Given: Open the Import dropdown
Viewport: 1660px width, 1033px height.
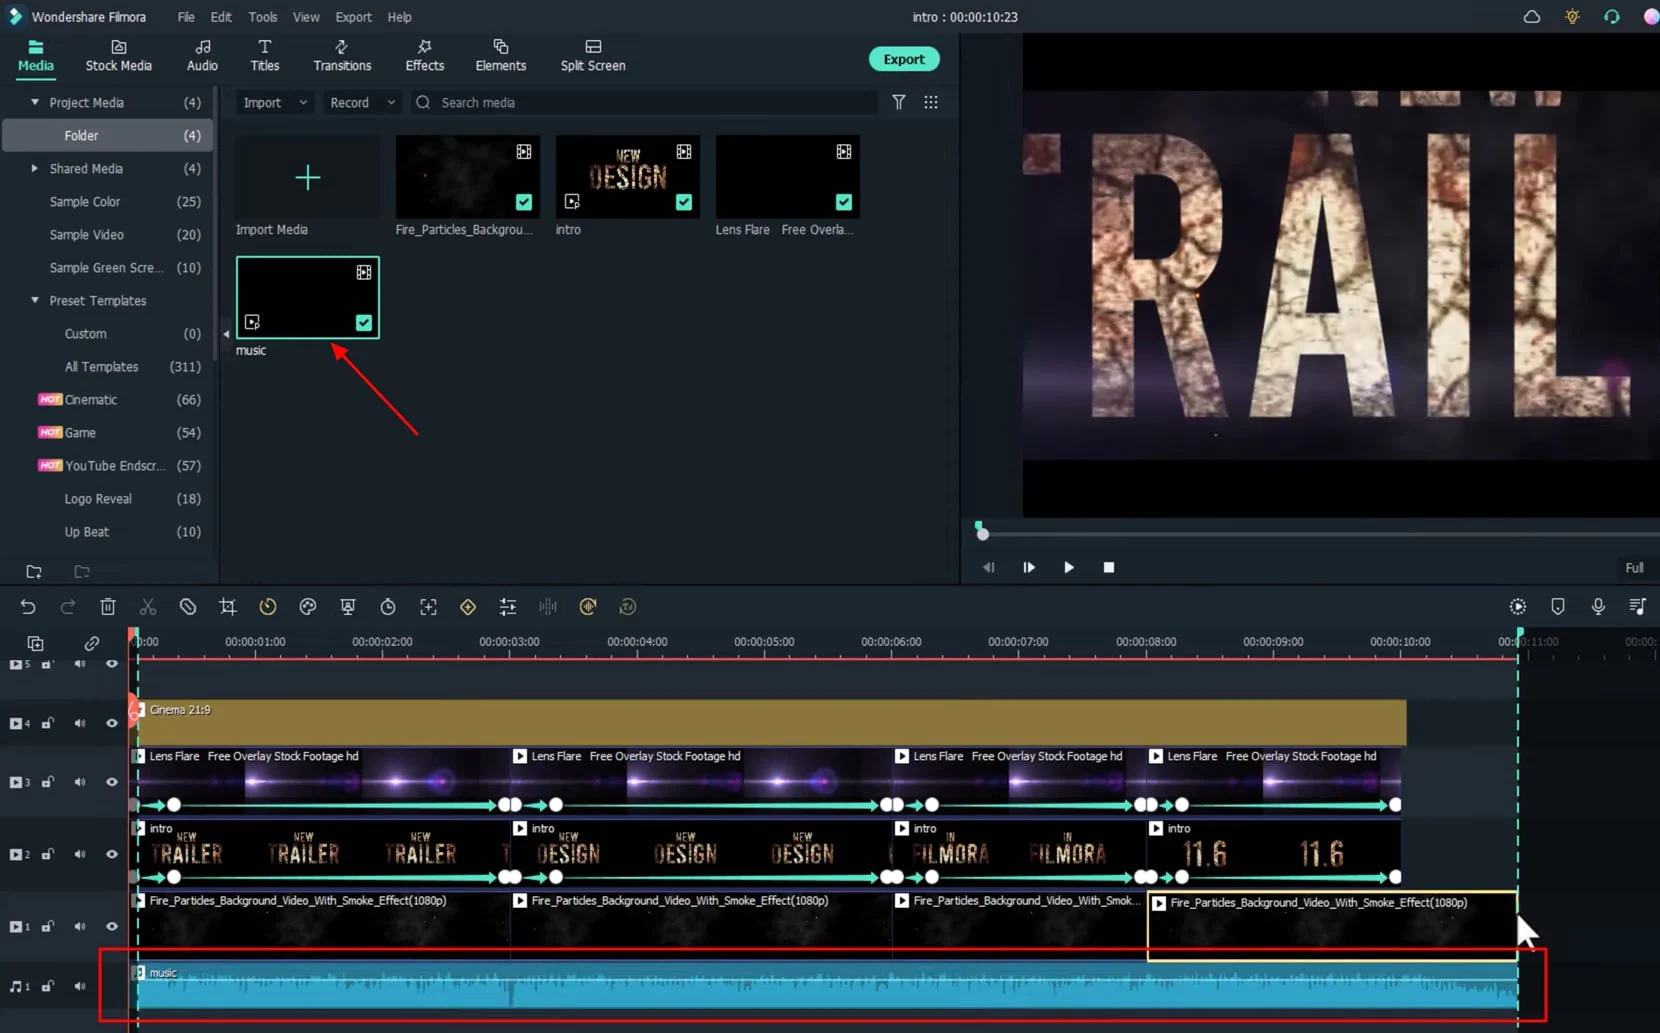Looking at the screenshot, I should coord(275,102).
